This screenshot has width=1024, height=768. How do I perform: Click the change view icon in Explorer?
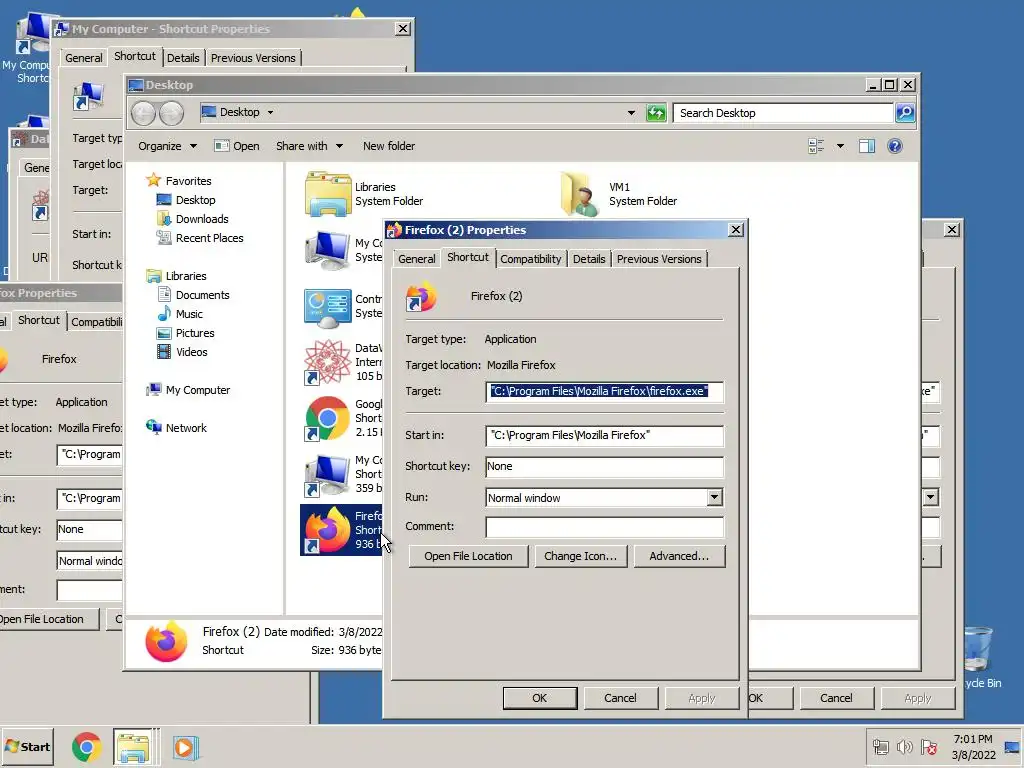816,146
